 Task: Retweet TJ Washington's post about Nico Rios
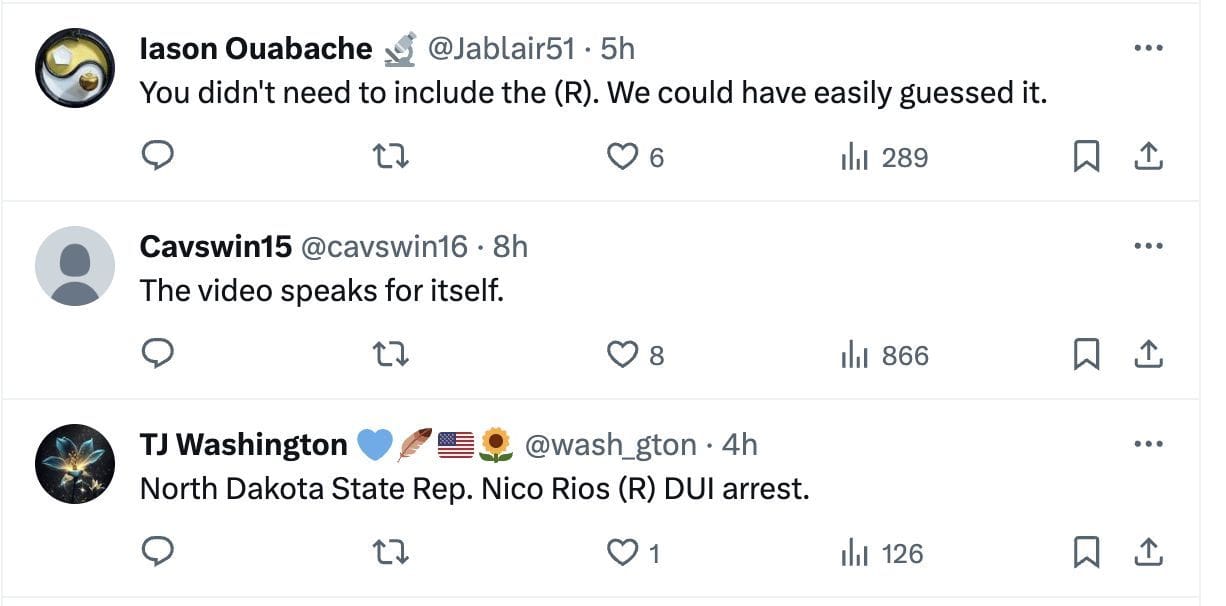392,553
